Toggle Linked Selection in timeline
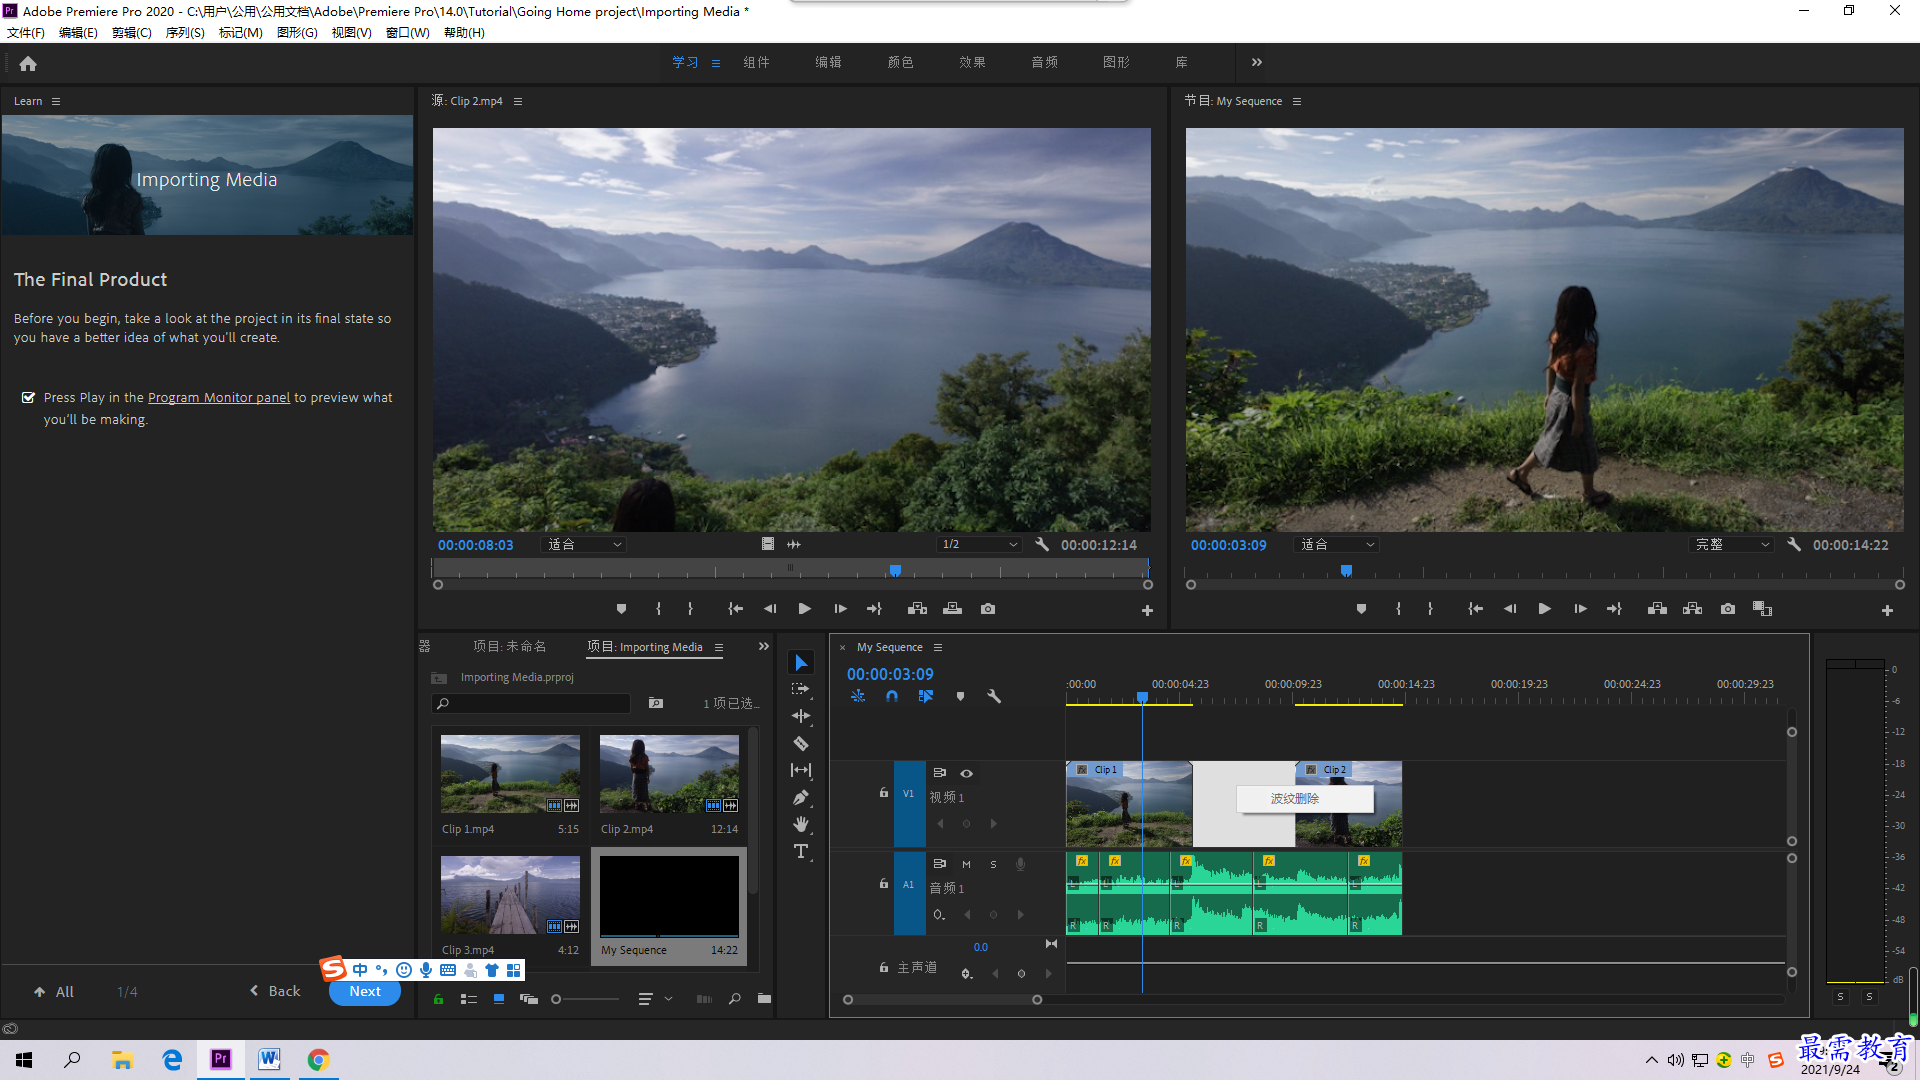 pyautogui.click(x=926, y=696)
